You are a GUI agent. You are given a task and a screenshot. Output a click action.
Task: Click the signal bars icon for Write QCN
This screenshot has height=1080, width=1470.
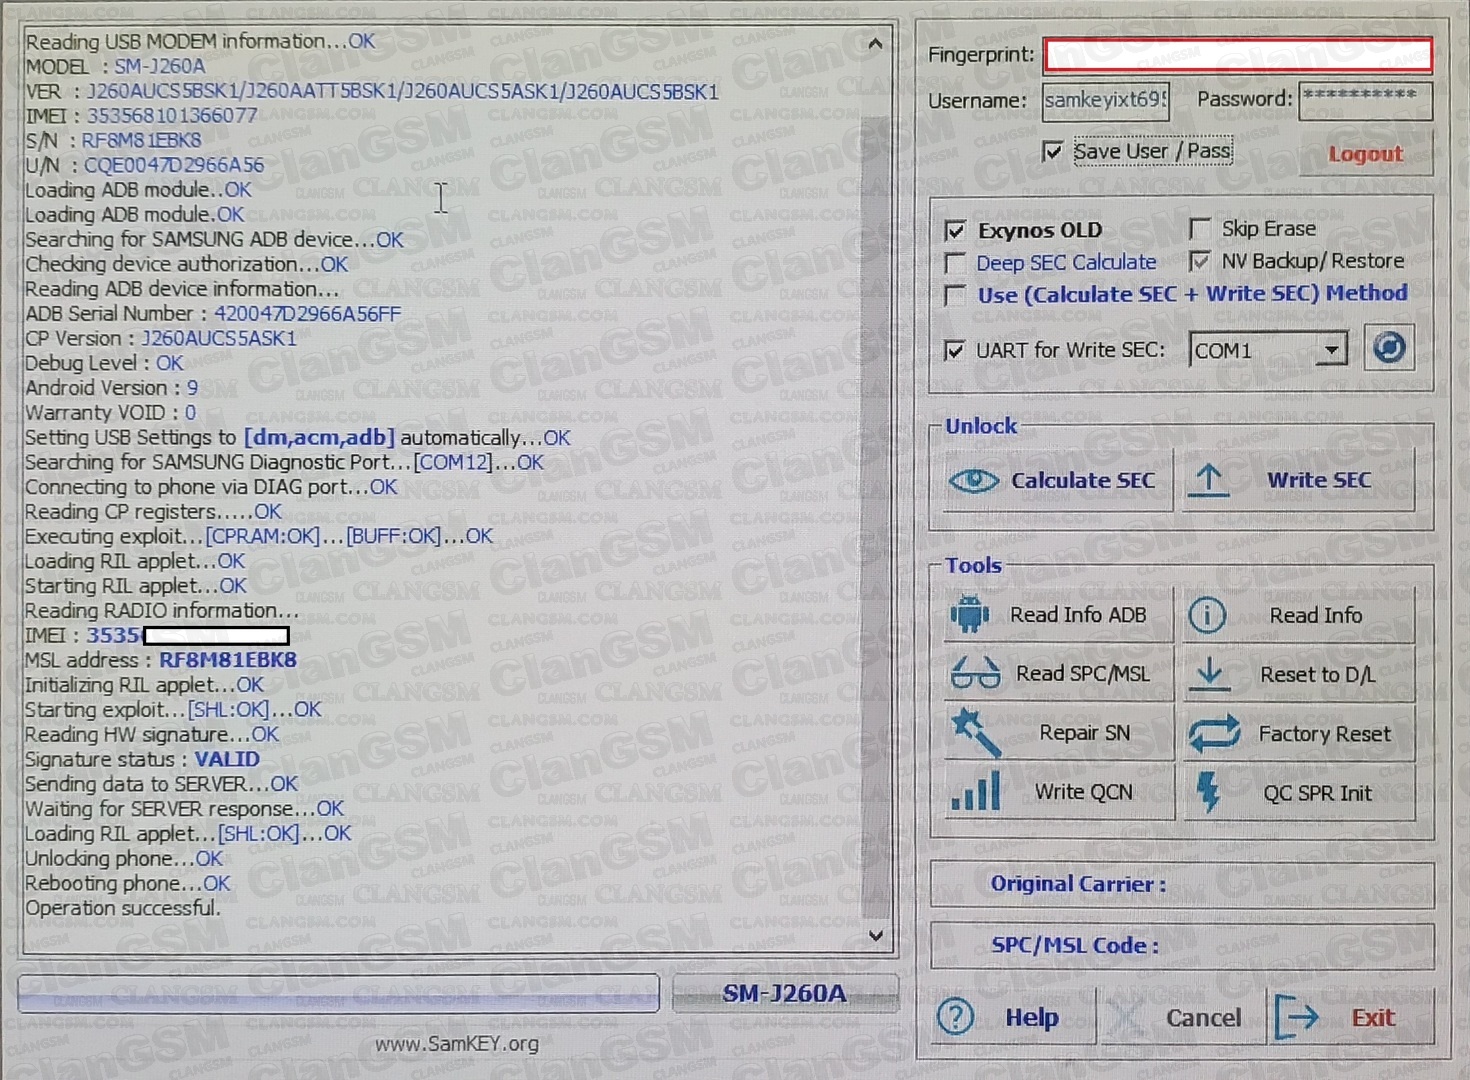point(975,792)
